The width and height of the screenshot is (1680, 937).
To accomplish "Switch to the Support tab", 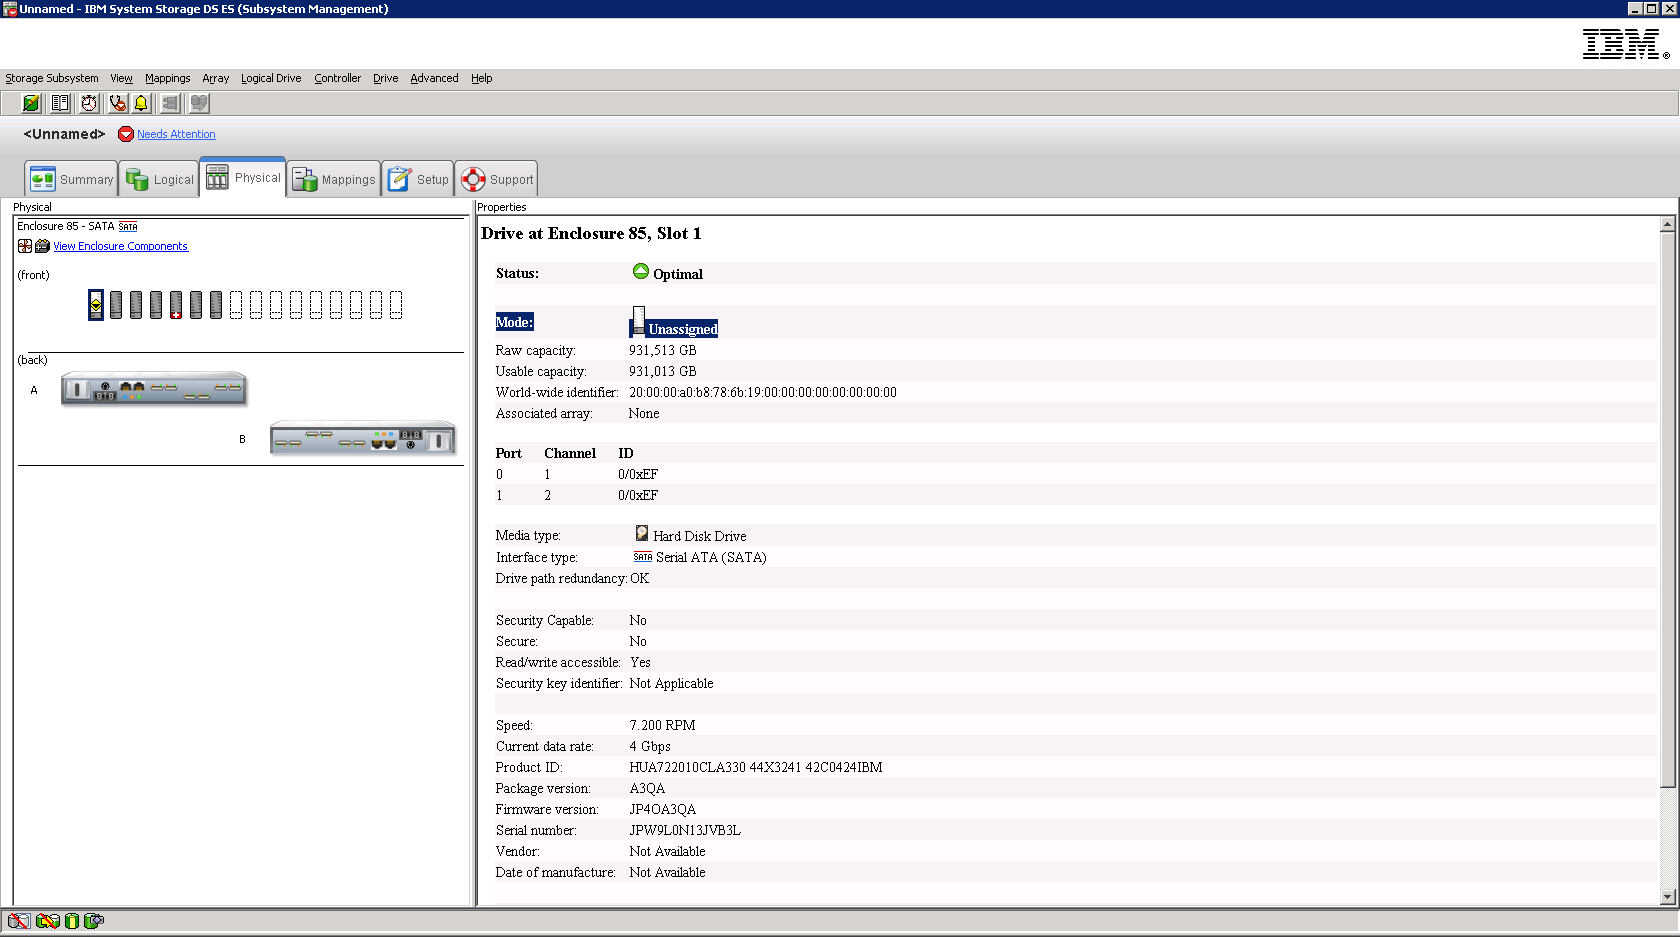I will pos(497,179).
